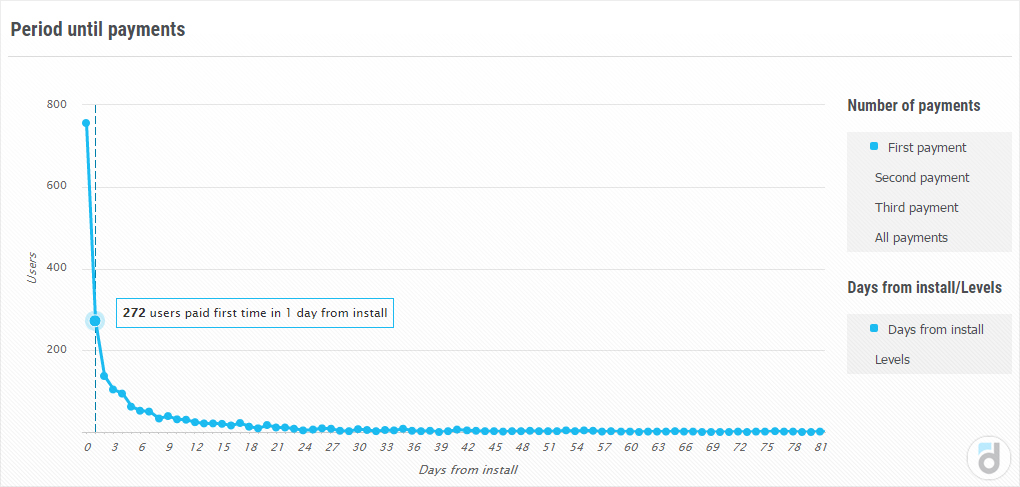Image resolution: width=1020 pixels, height=487 pixels.
Task: Select the First payment option
Action: (926, 148)
